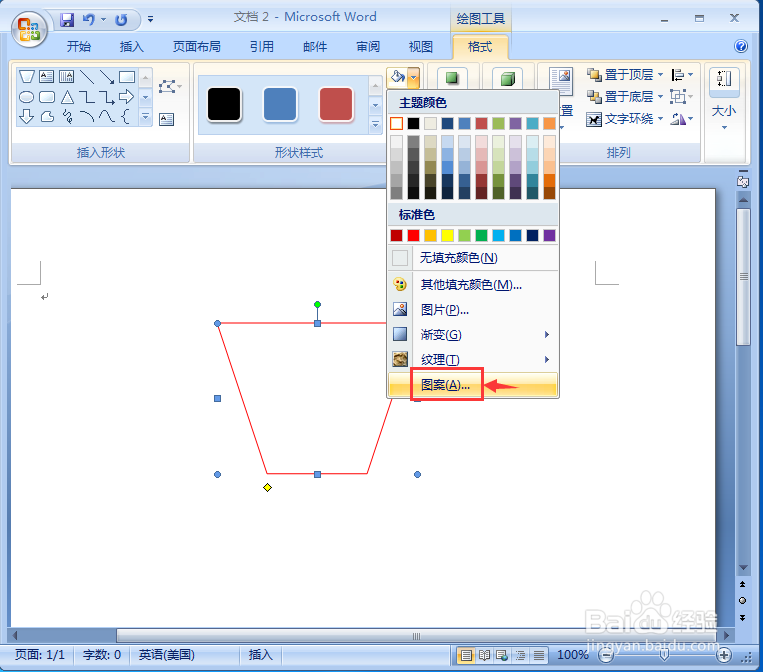Select the 格式 tab
Viewport: 763px width, 672px height.
point(480,47)
